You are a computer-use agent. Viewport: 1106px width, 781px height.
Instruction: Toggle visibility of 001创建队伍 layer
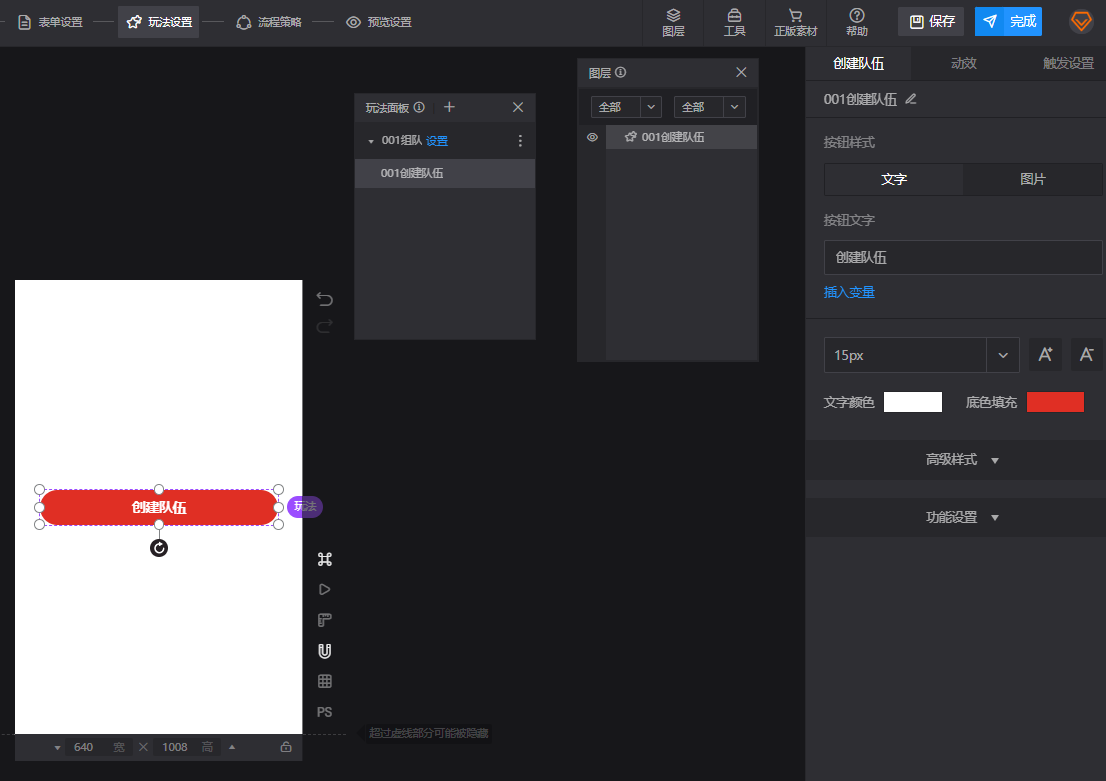pyautogui.click(x=592, y=137)
